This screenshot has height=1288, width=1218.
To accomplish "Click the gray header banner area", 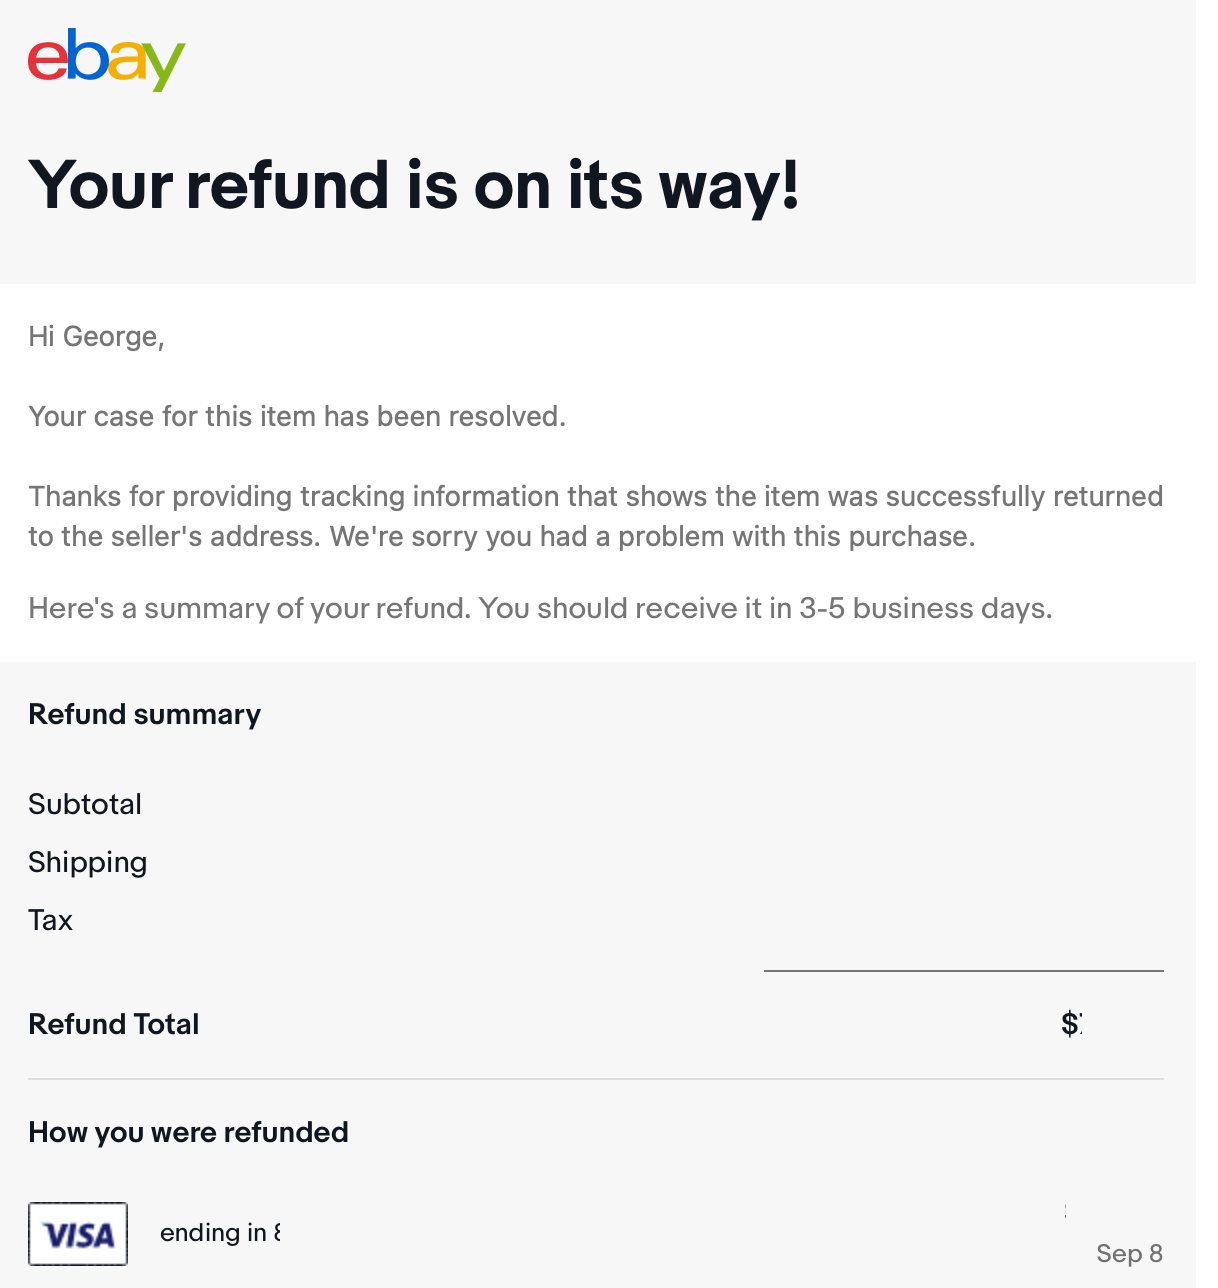I will pyautogui.click(x=598, y=142).
